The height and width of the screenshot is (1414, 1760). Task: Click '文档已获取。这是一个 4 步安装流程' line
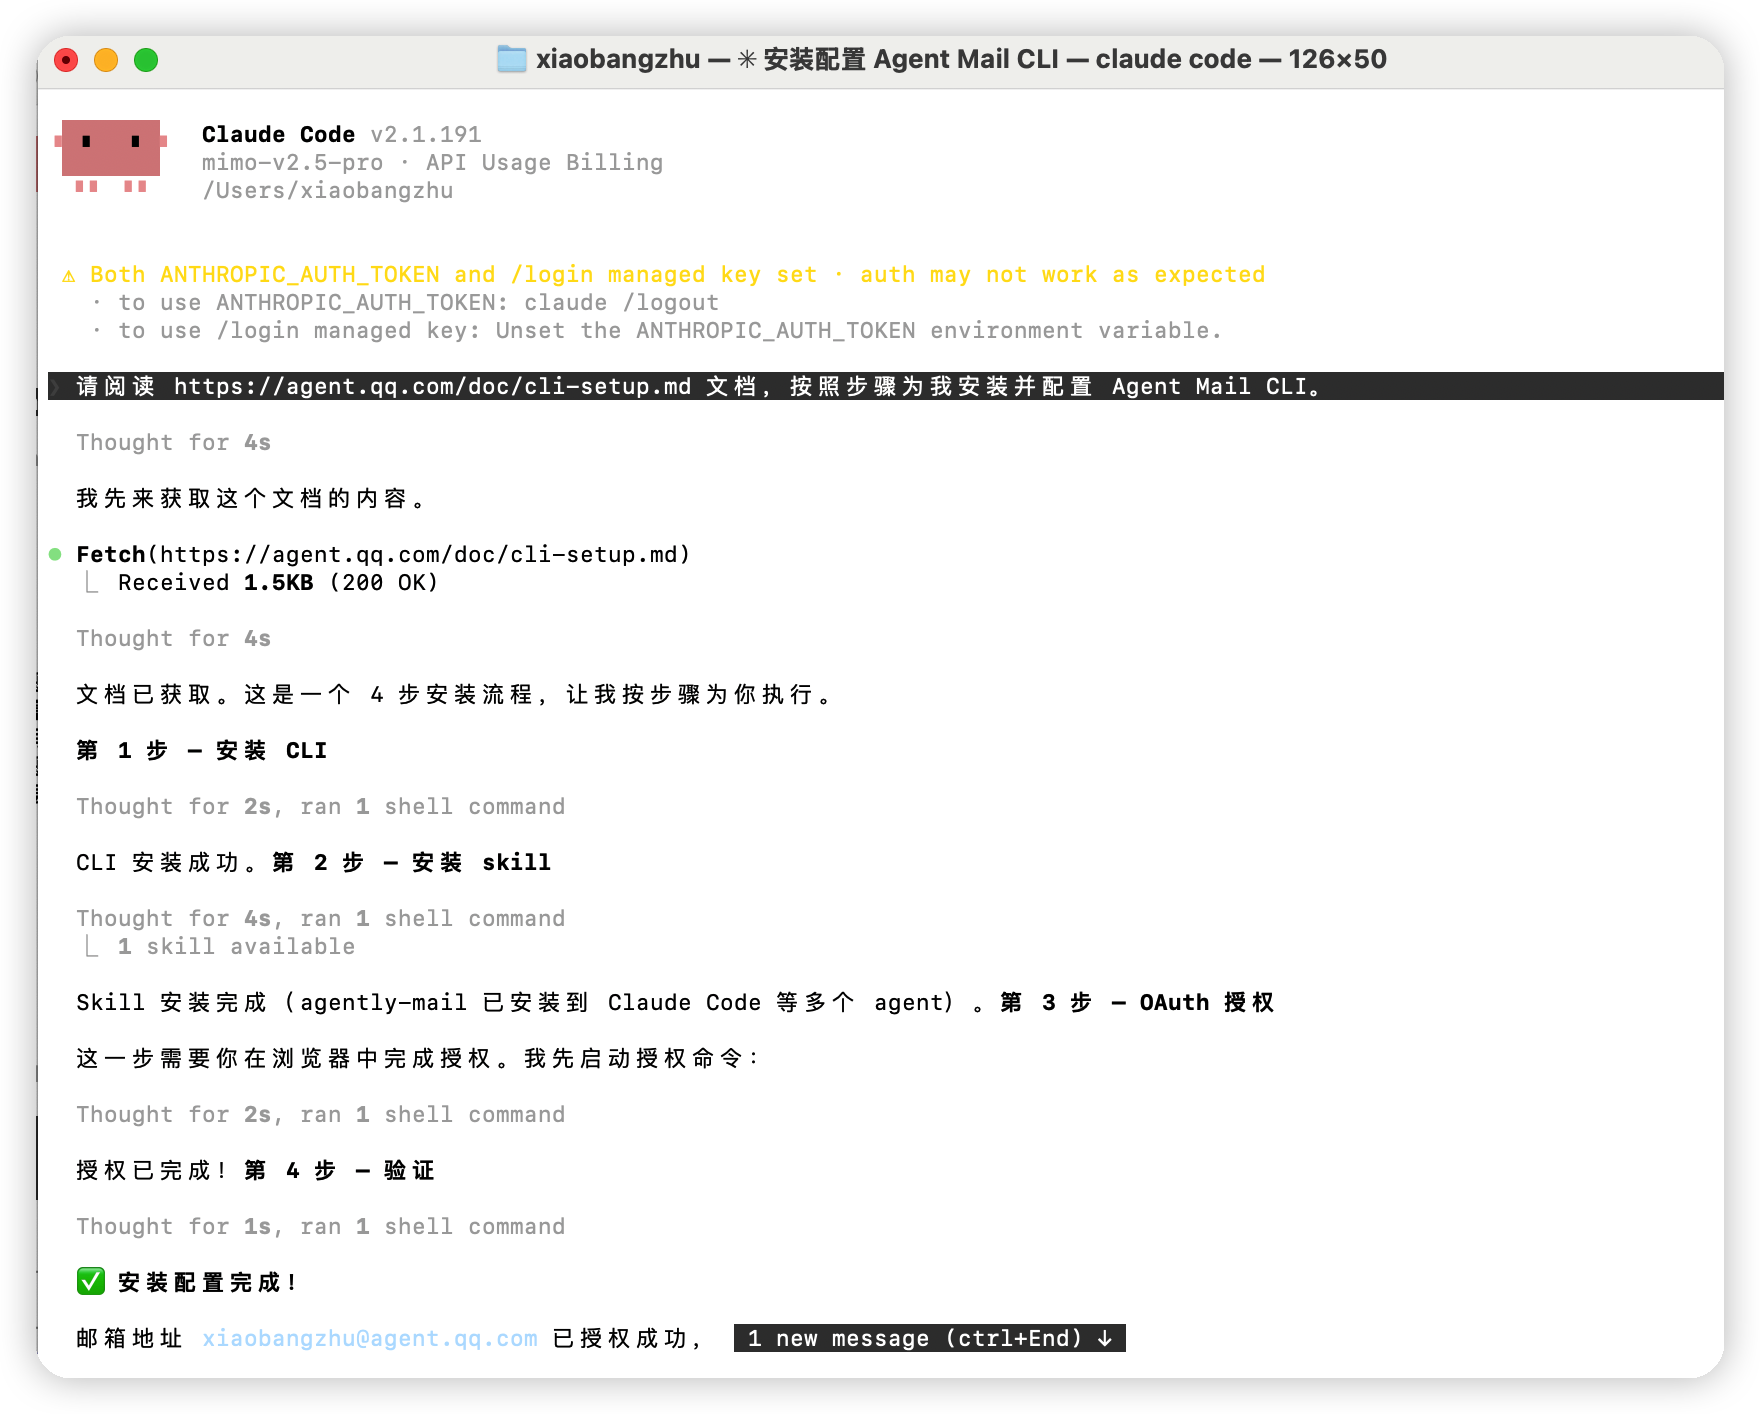point(454,694)
